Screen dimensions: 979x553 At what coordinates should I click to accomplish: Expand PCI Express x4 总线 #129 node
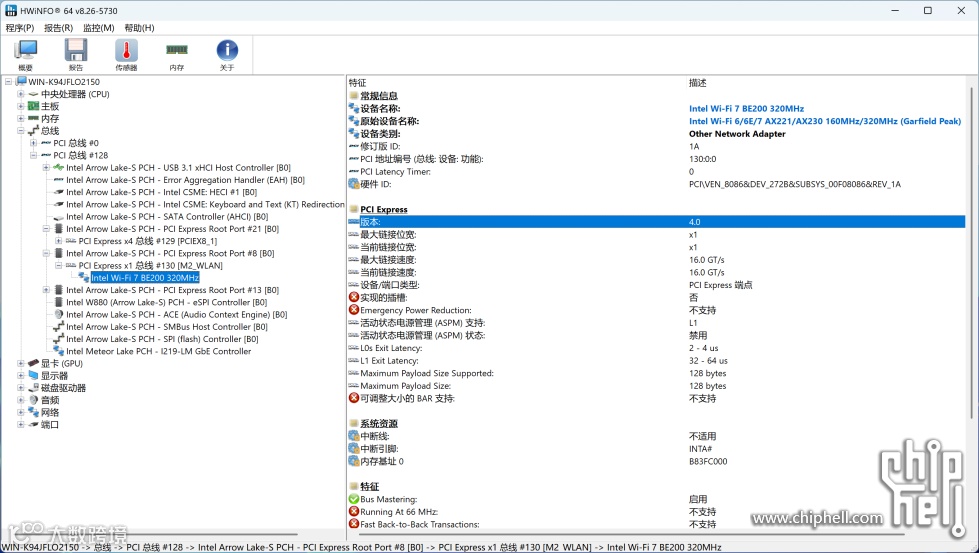58,241
